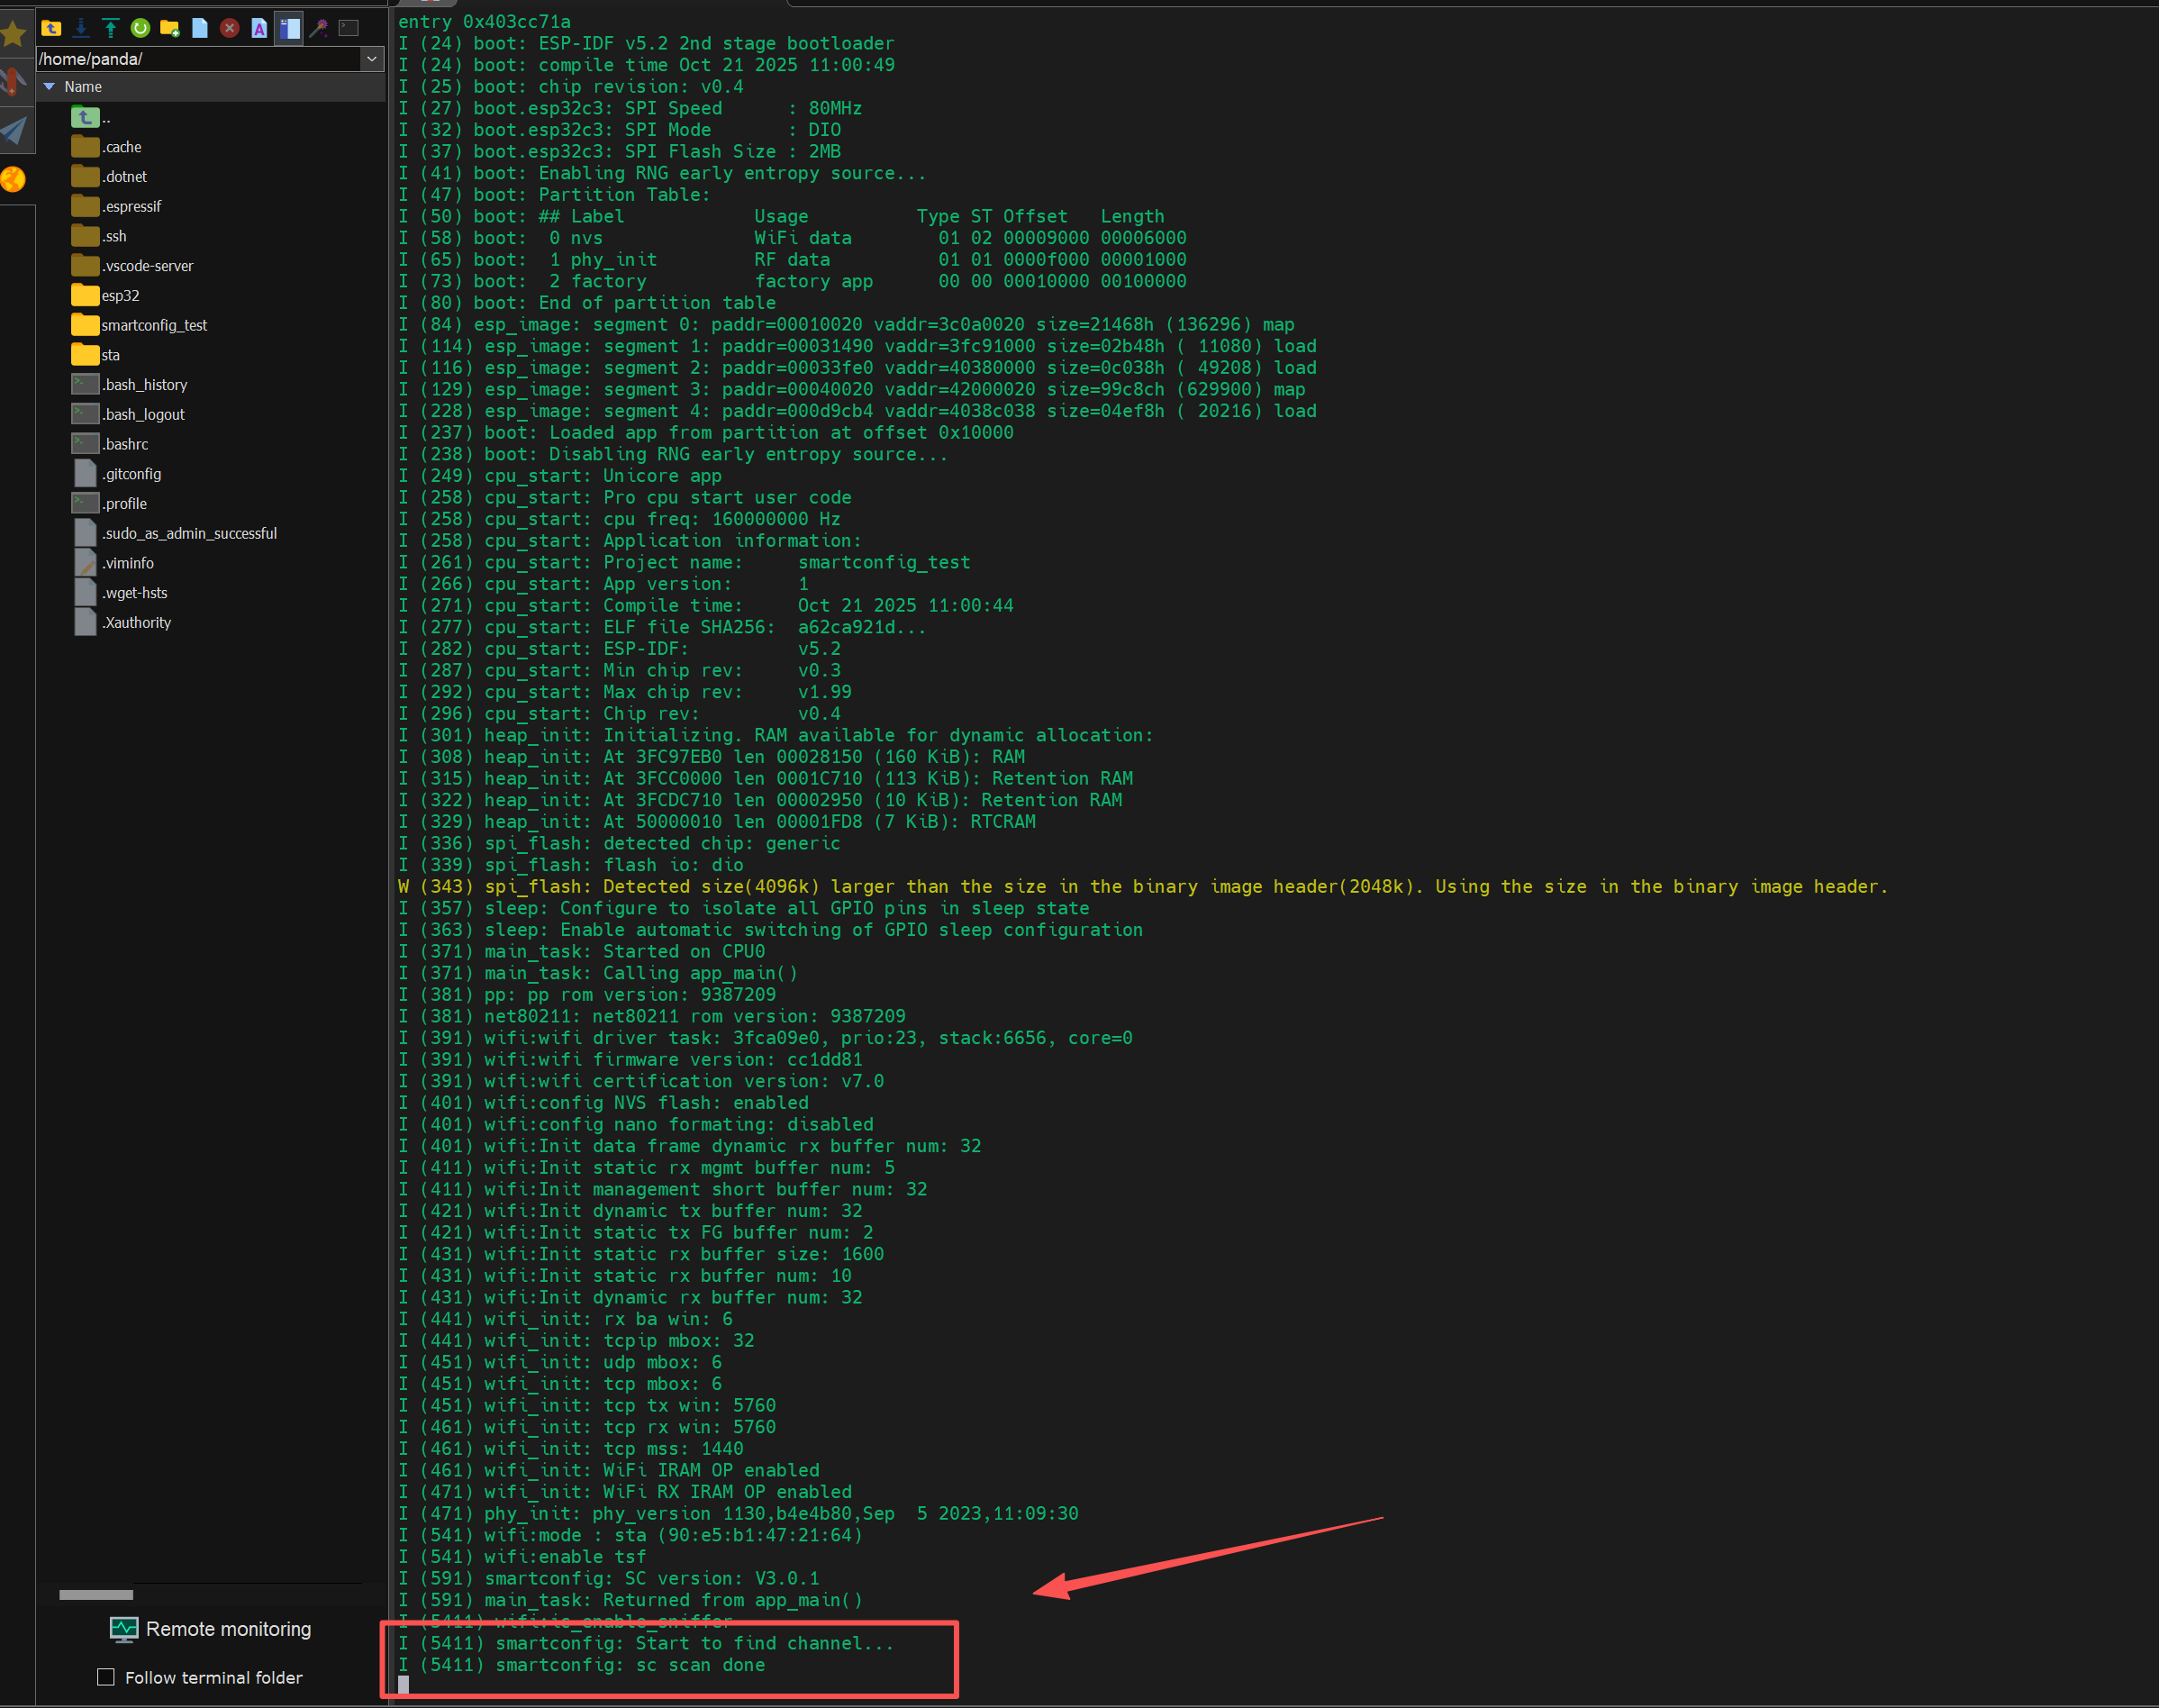Screen dimensions: 2159x1708
Task: Click the Remote monitoring button
Action: (x=210, y=1629)
